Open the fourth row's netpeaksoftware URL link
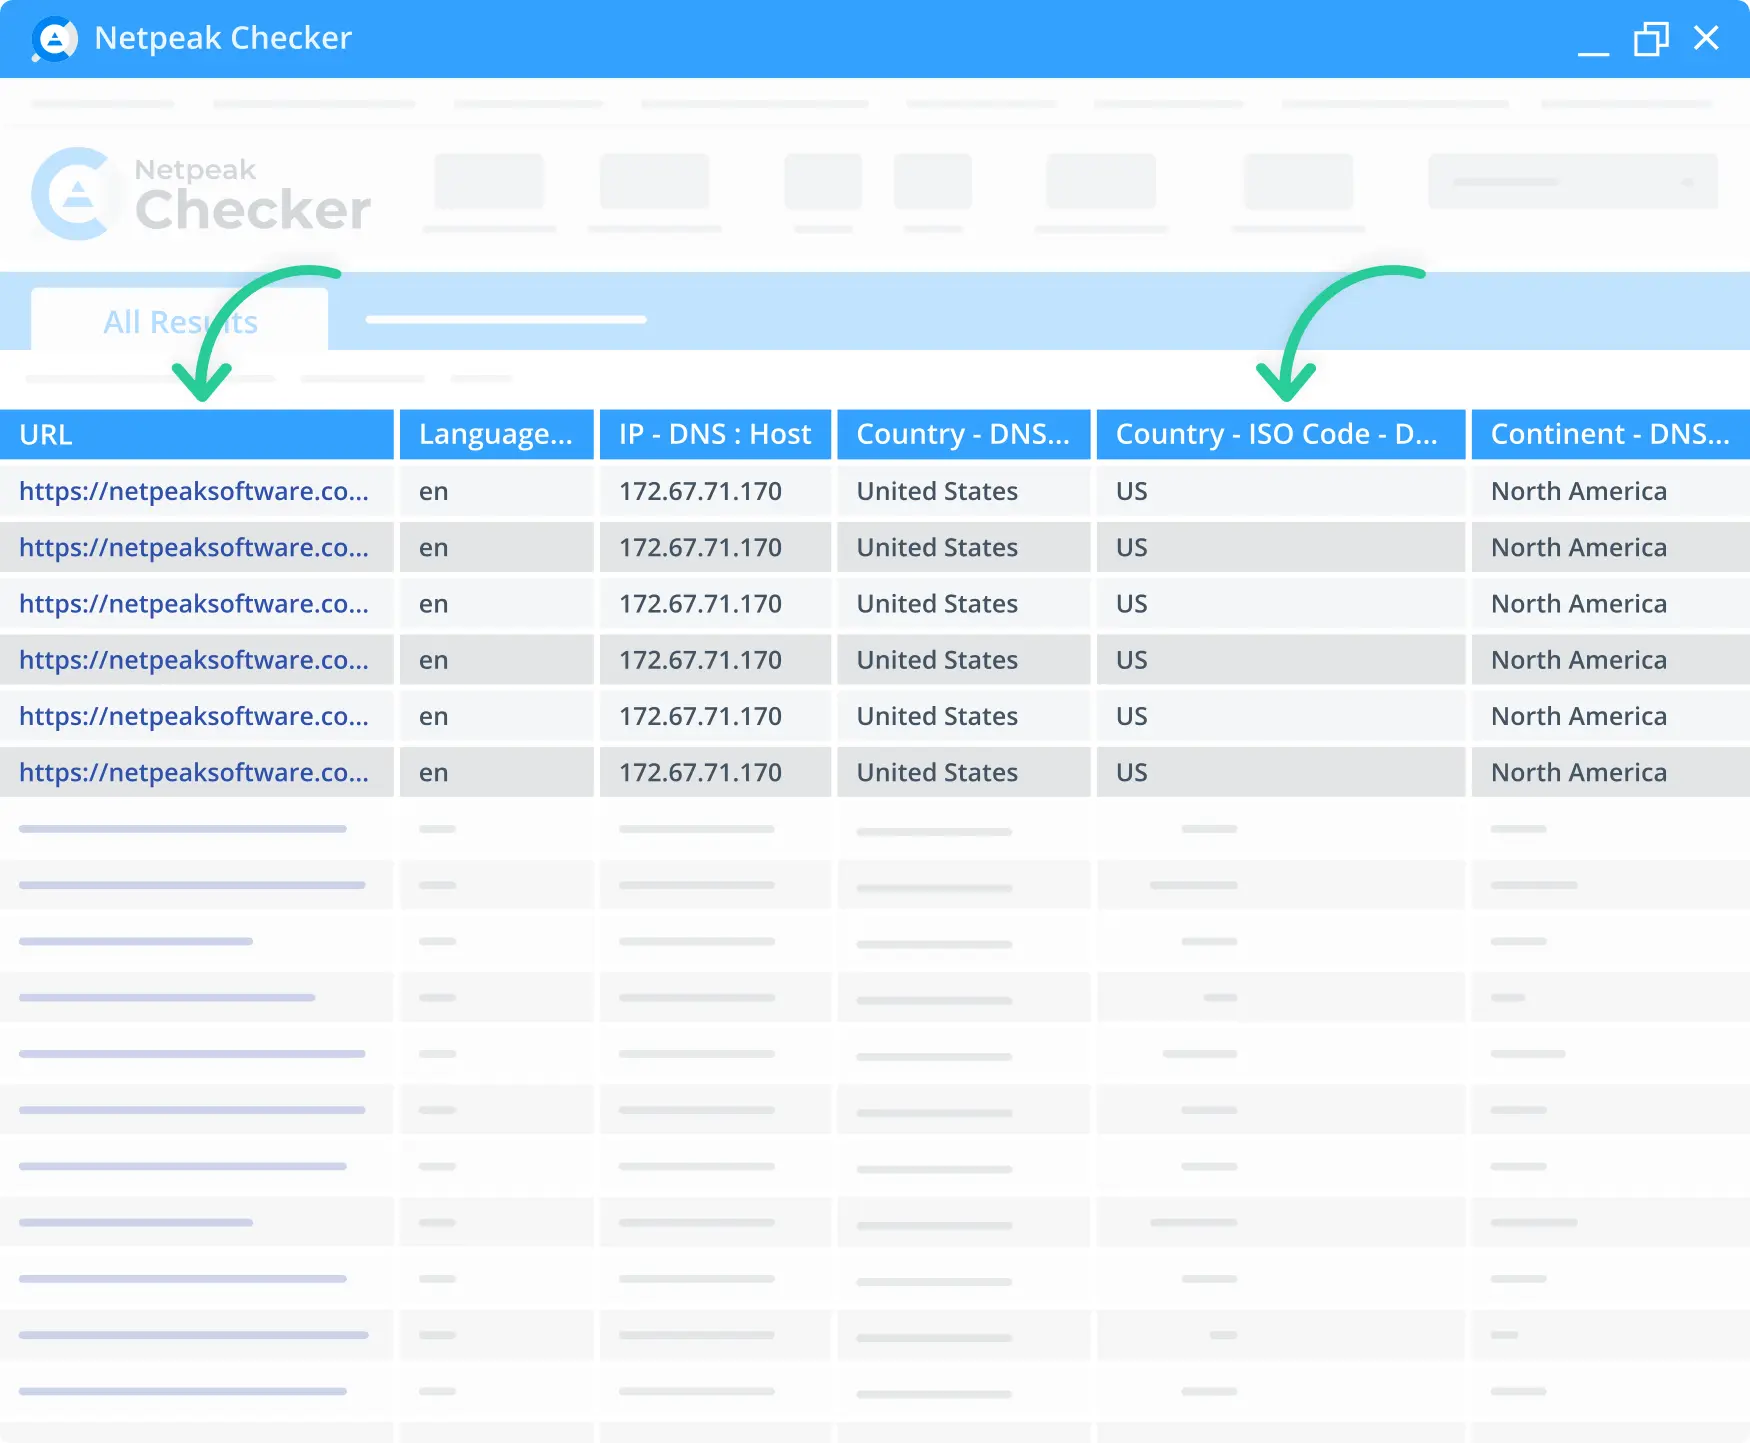 pos(194,660)
